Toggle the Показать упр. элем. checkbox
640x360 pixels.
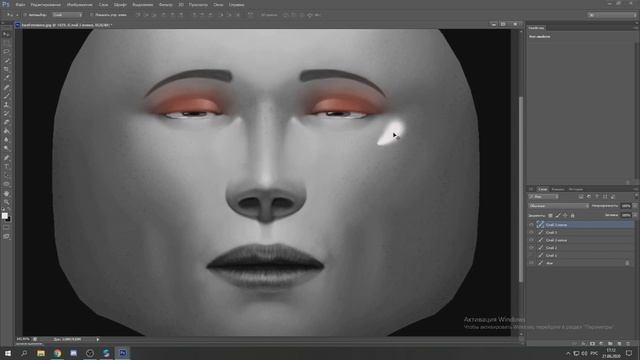click(91, 15)
